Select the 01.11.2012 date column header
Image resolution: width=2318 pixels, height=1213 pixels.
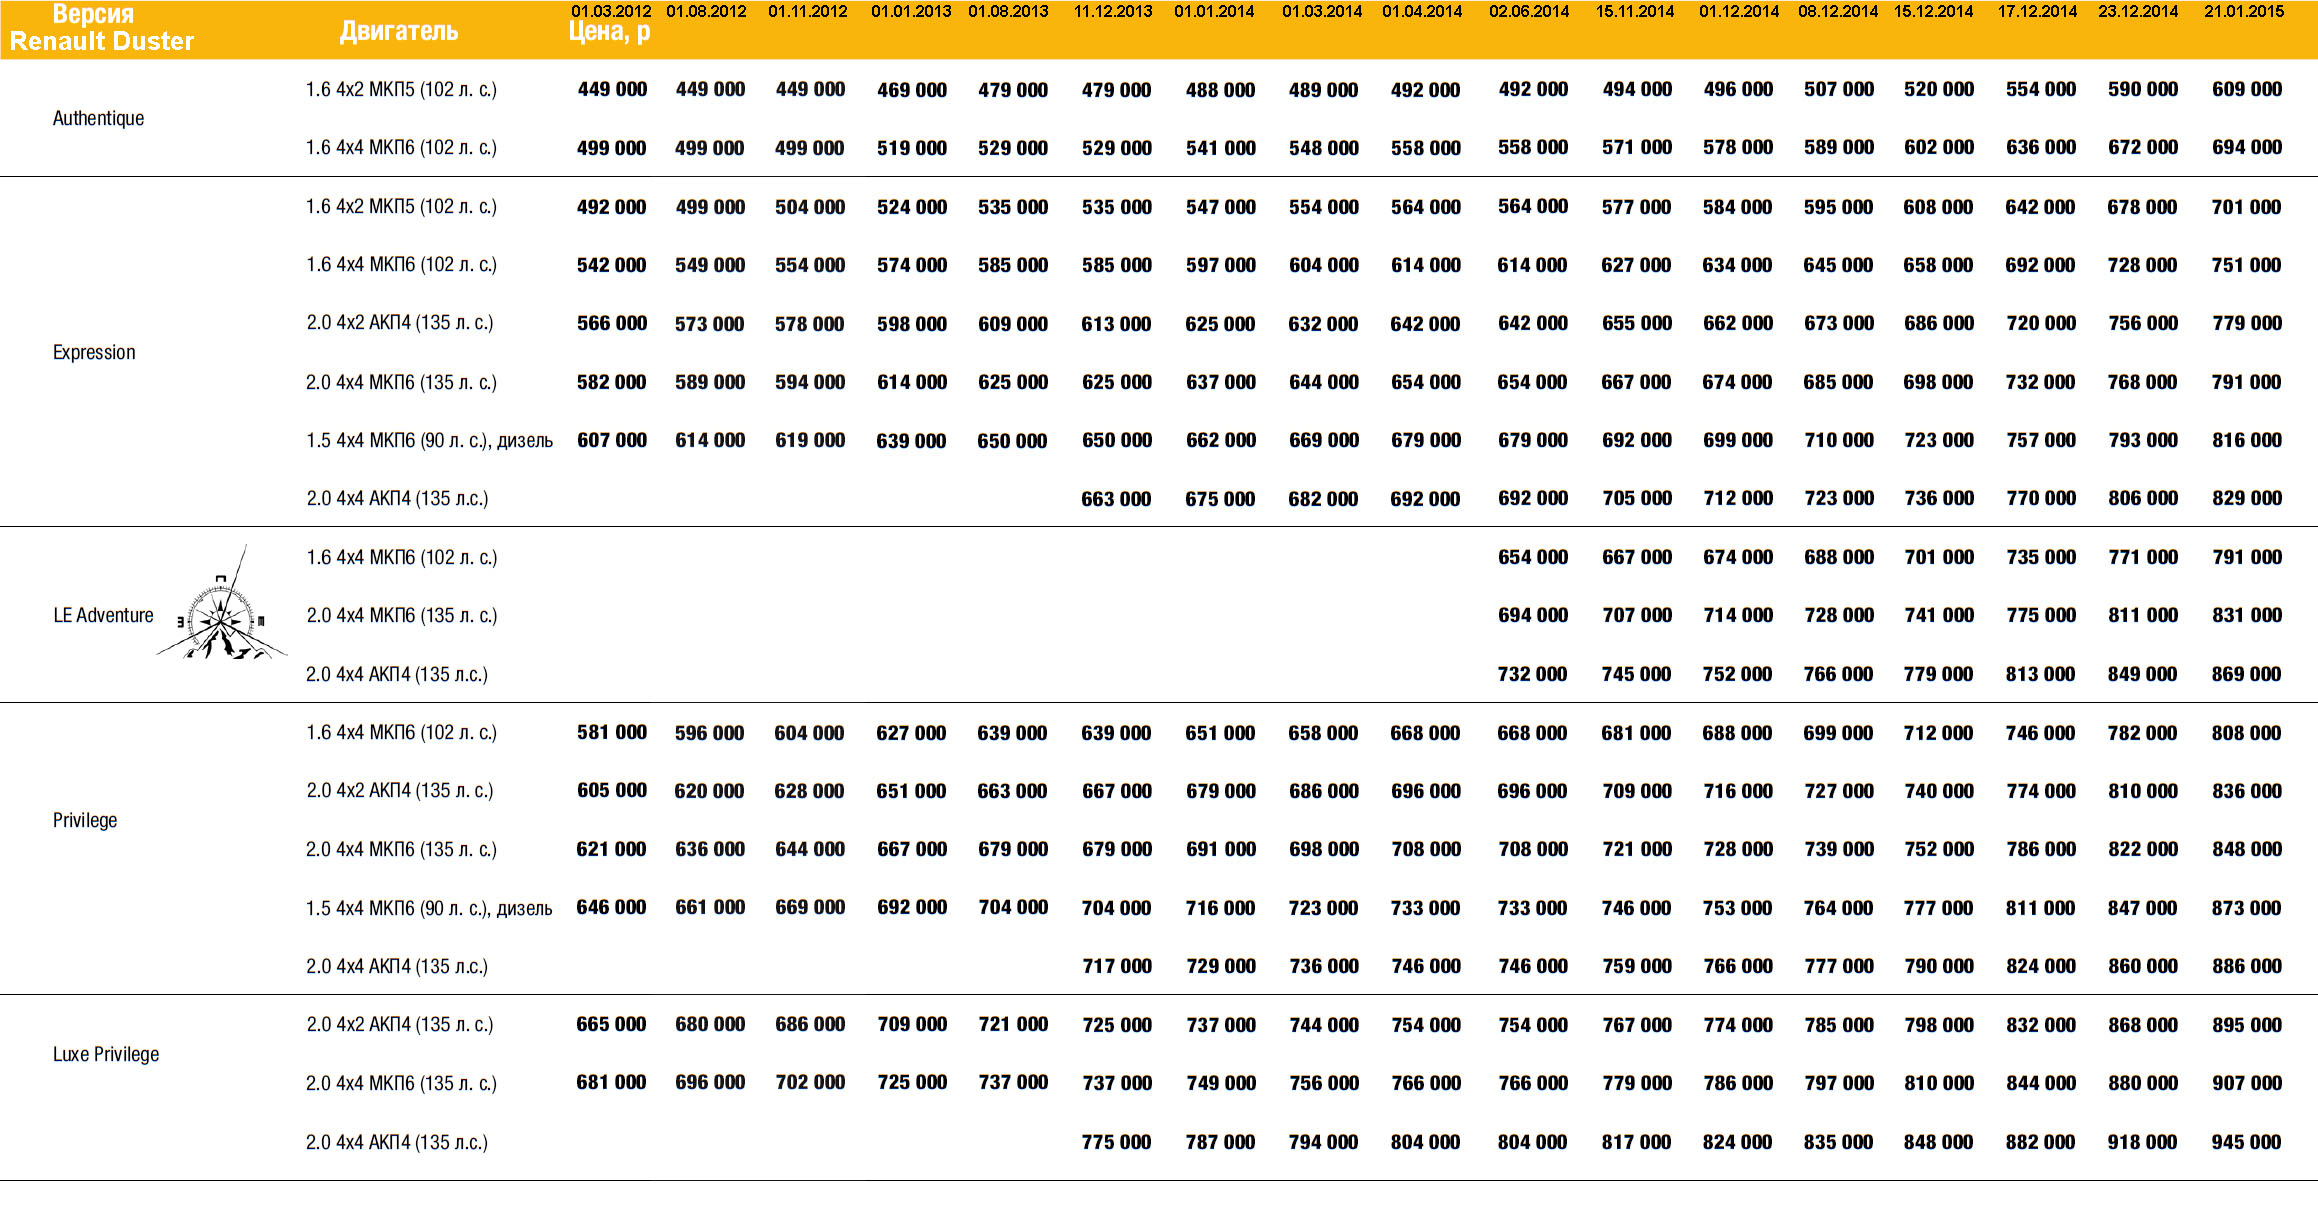click(808, 11)
